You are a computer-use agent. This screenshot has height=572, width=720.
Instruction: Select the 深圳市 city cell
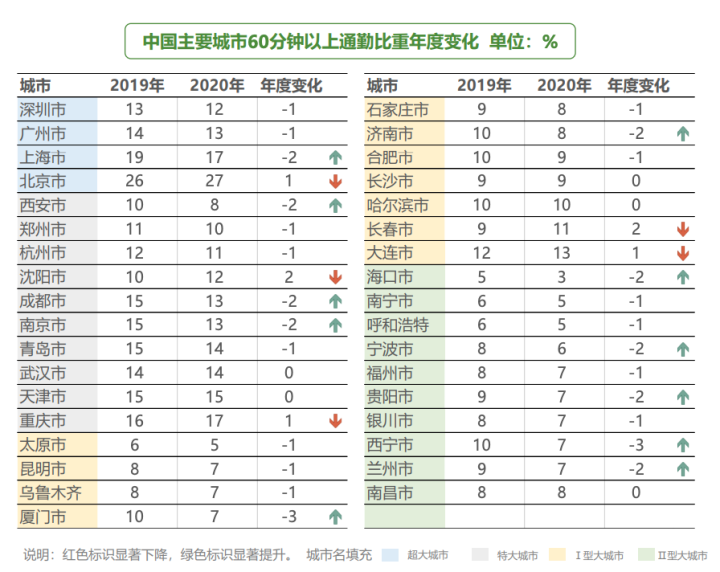[44, 109]
